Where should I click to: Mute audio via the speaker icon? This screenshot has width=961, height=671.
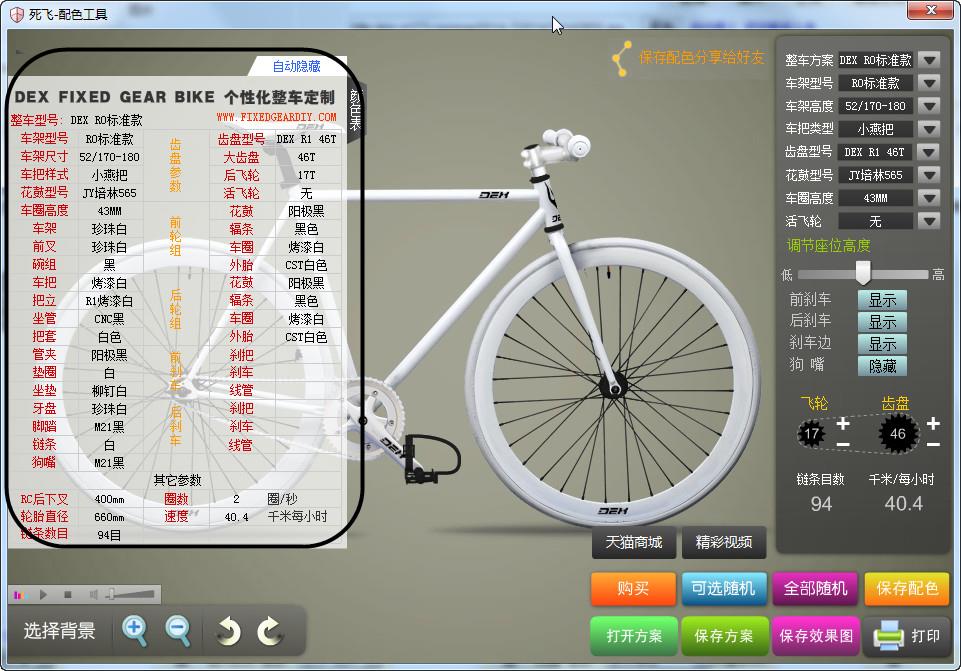click(x=93, y=594)
